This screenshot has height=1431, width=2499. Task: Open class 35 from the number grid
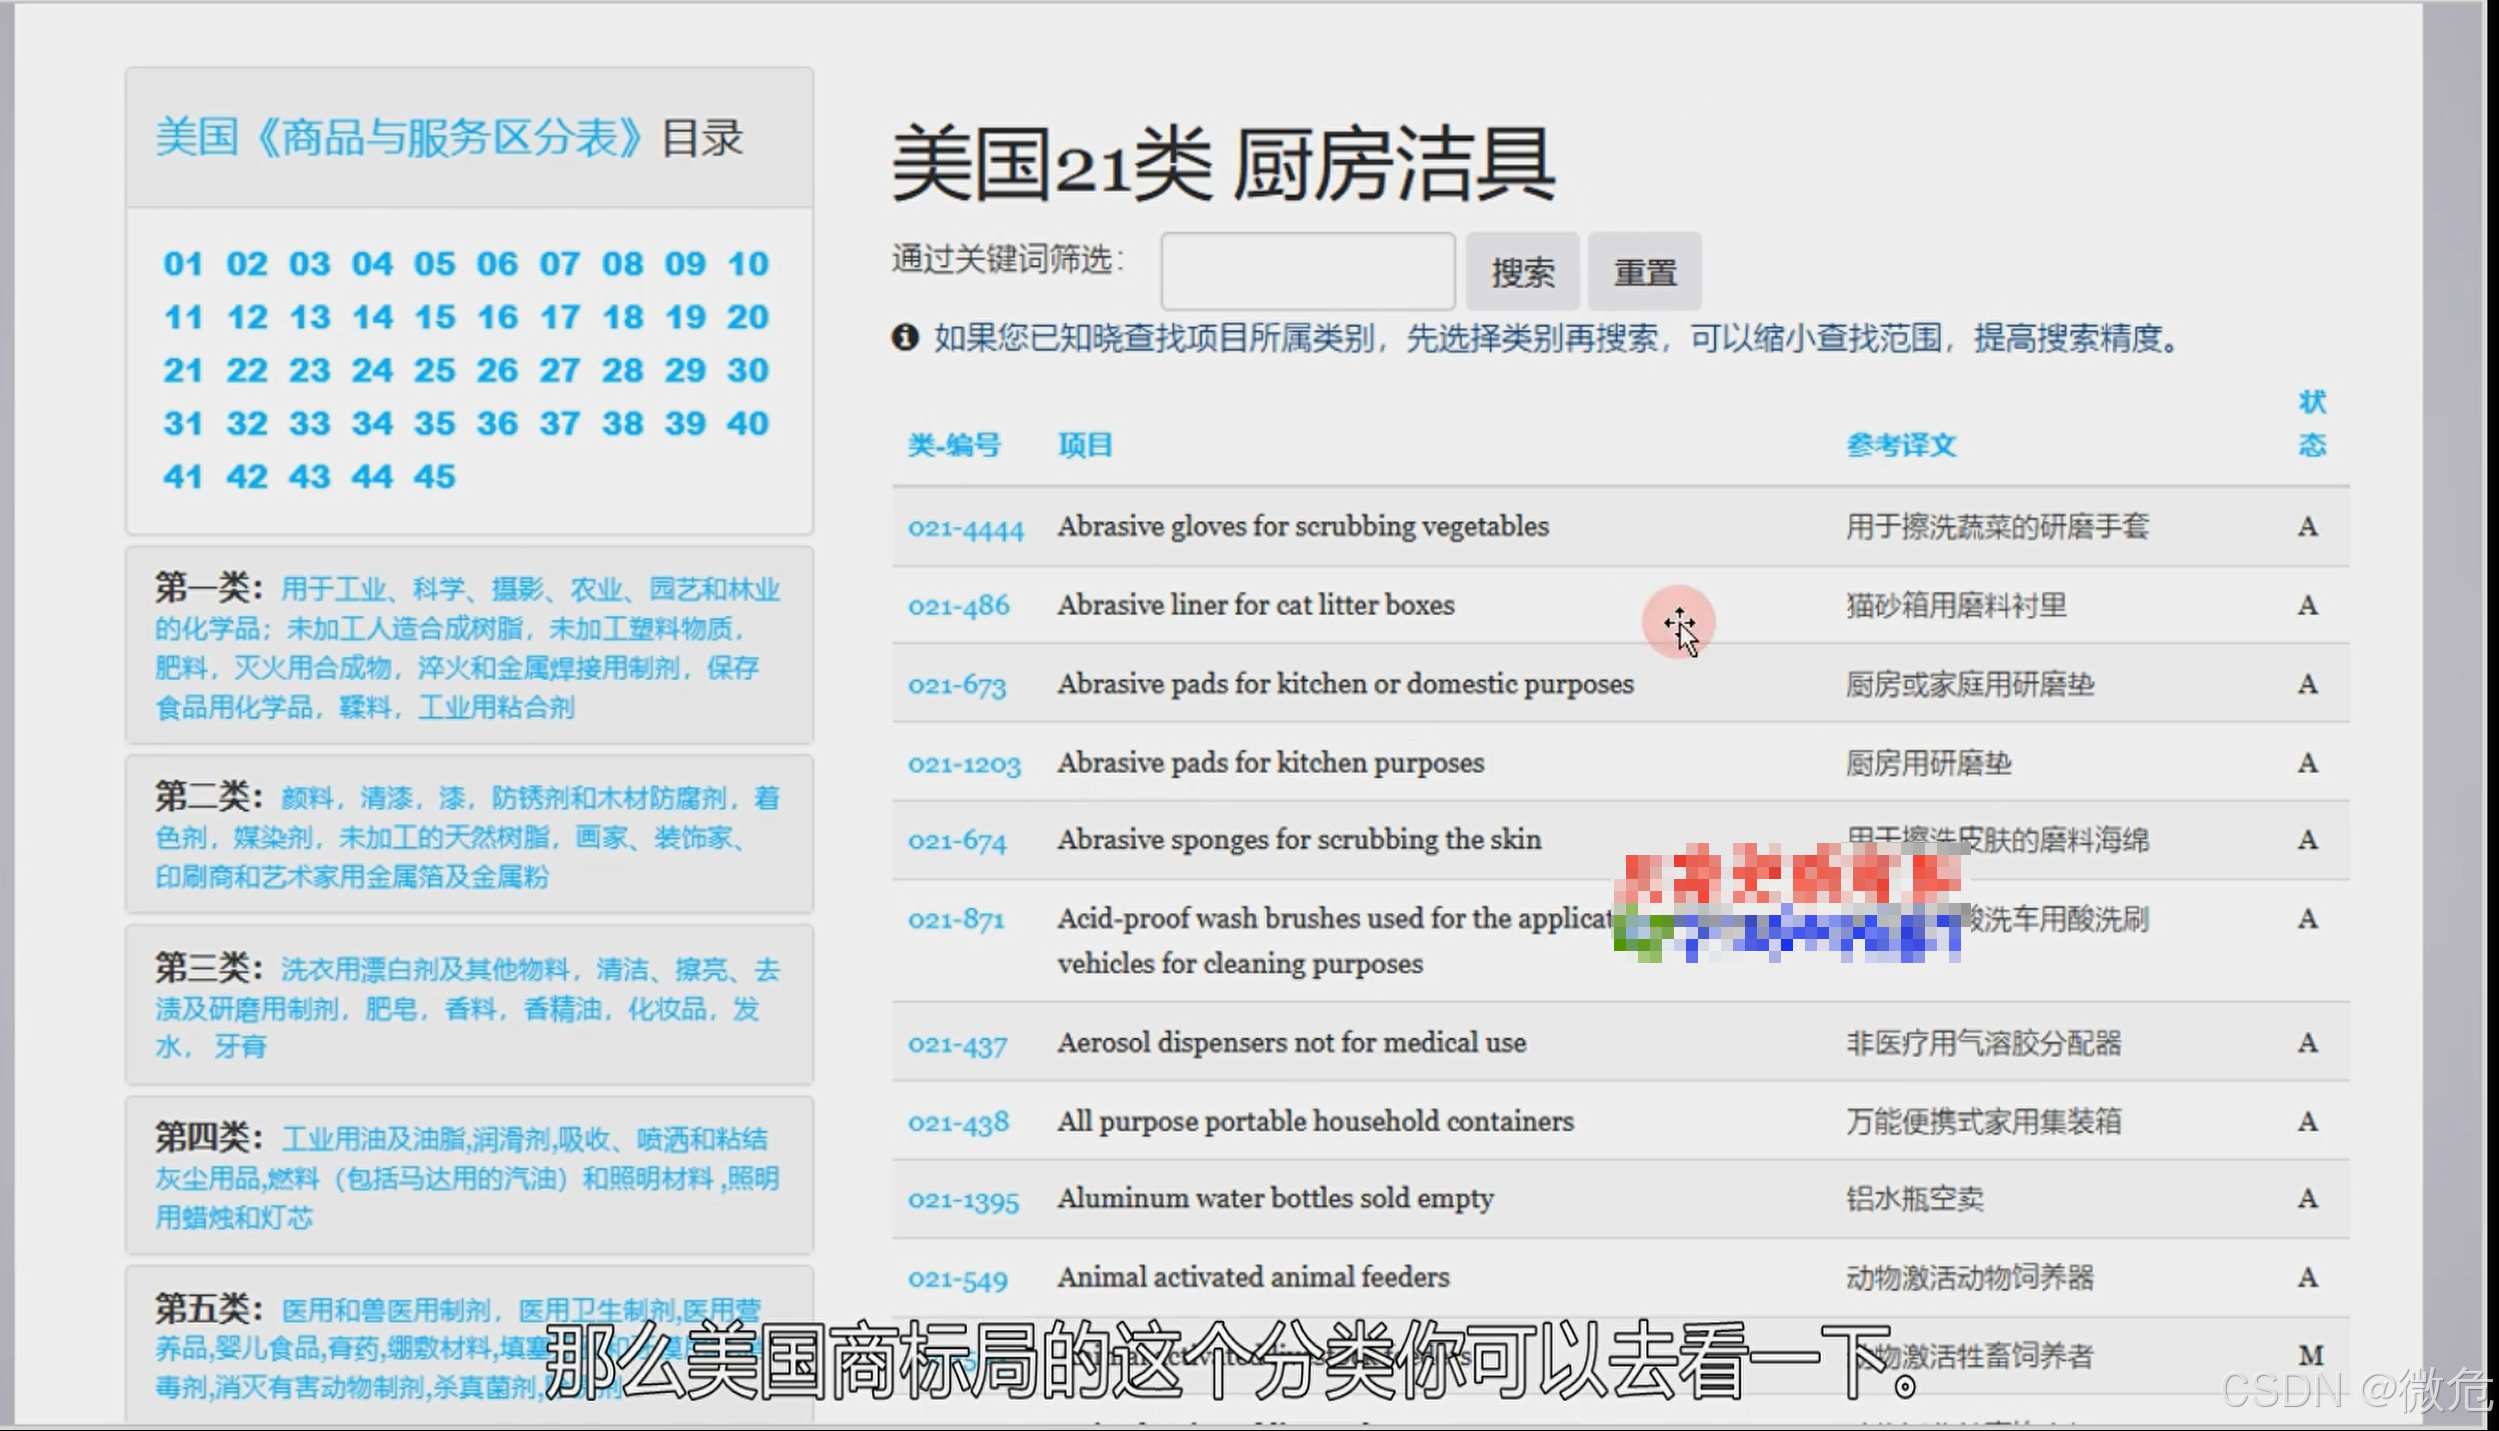435,423
